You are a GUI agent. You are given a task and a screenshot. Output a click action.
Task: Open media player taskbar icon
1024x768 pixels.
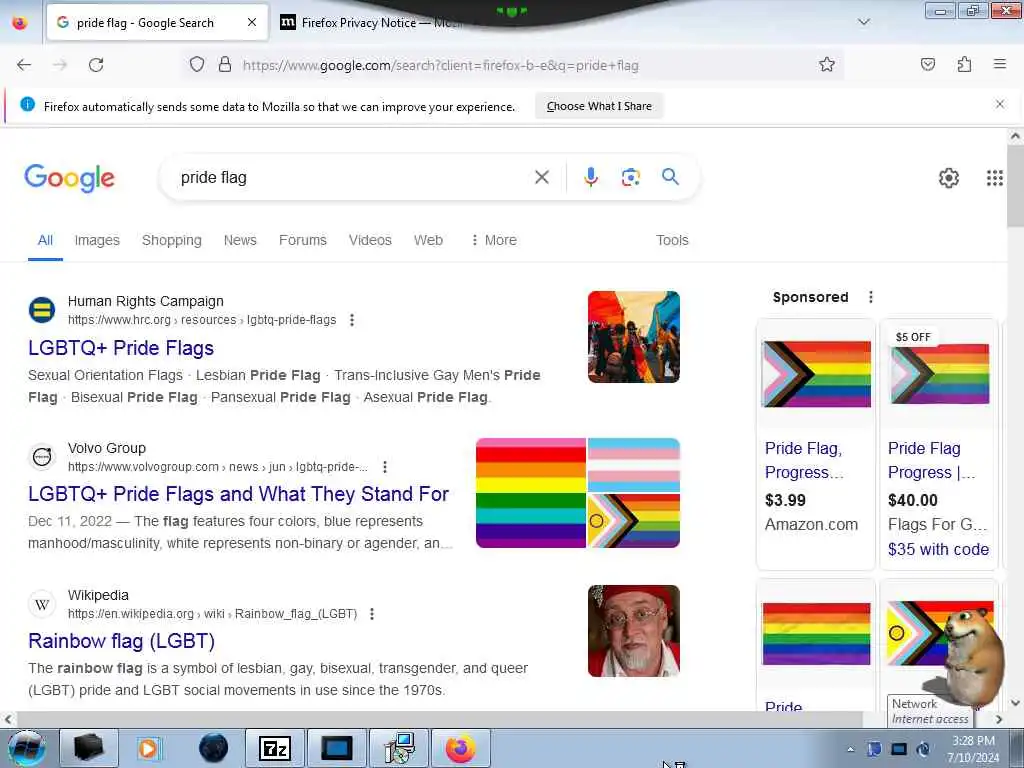150,748
